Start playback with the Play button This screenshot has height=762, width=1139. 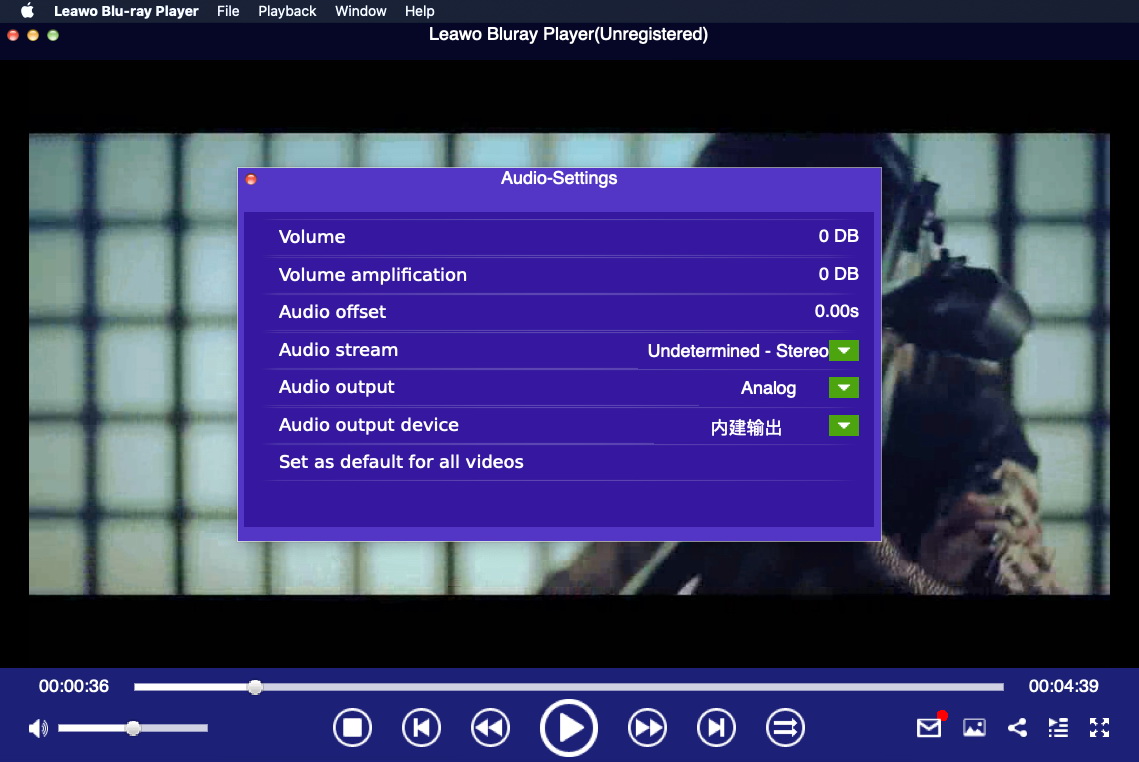tap(569, 727)
